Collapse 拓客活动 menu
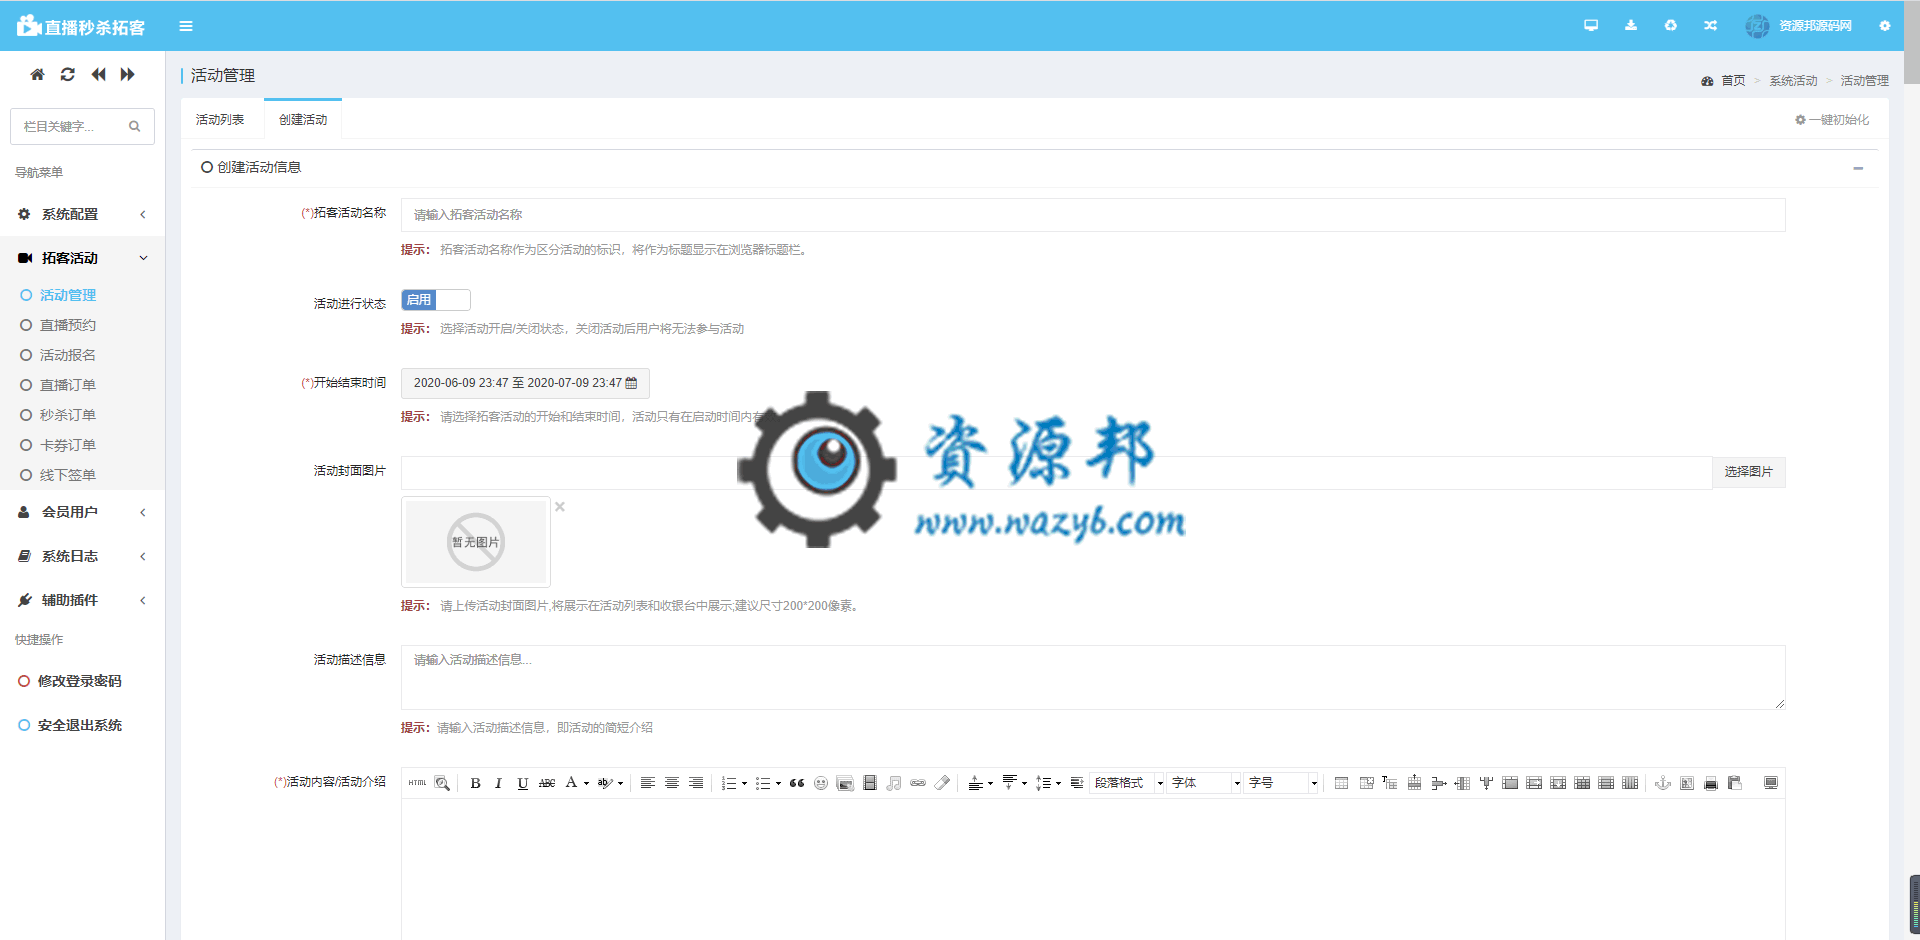This screenshot has width=1920, height=940. [82, 258]
